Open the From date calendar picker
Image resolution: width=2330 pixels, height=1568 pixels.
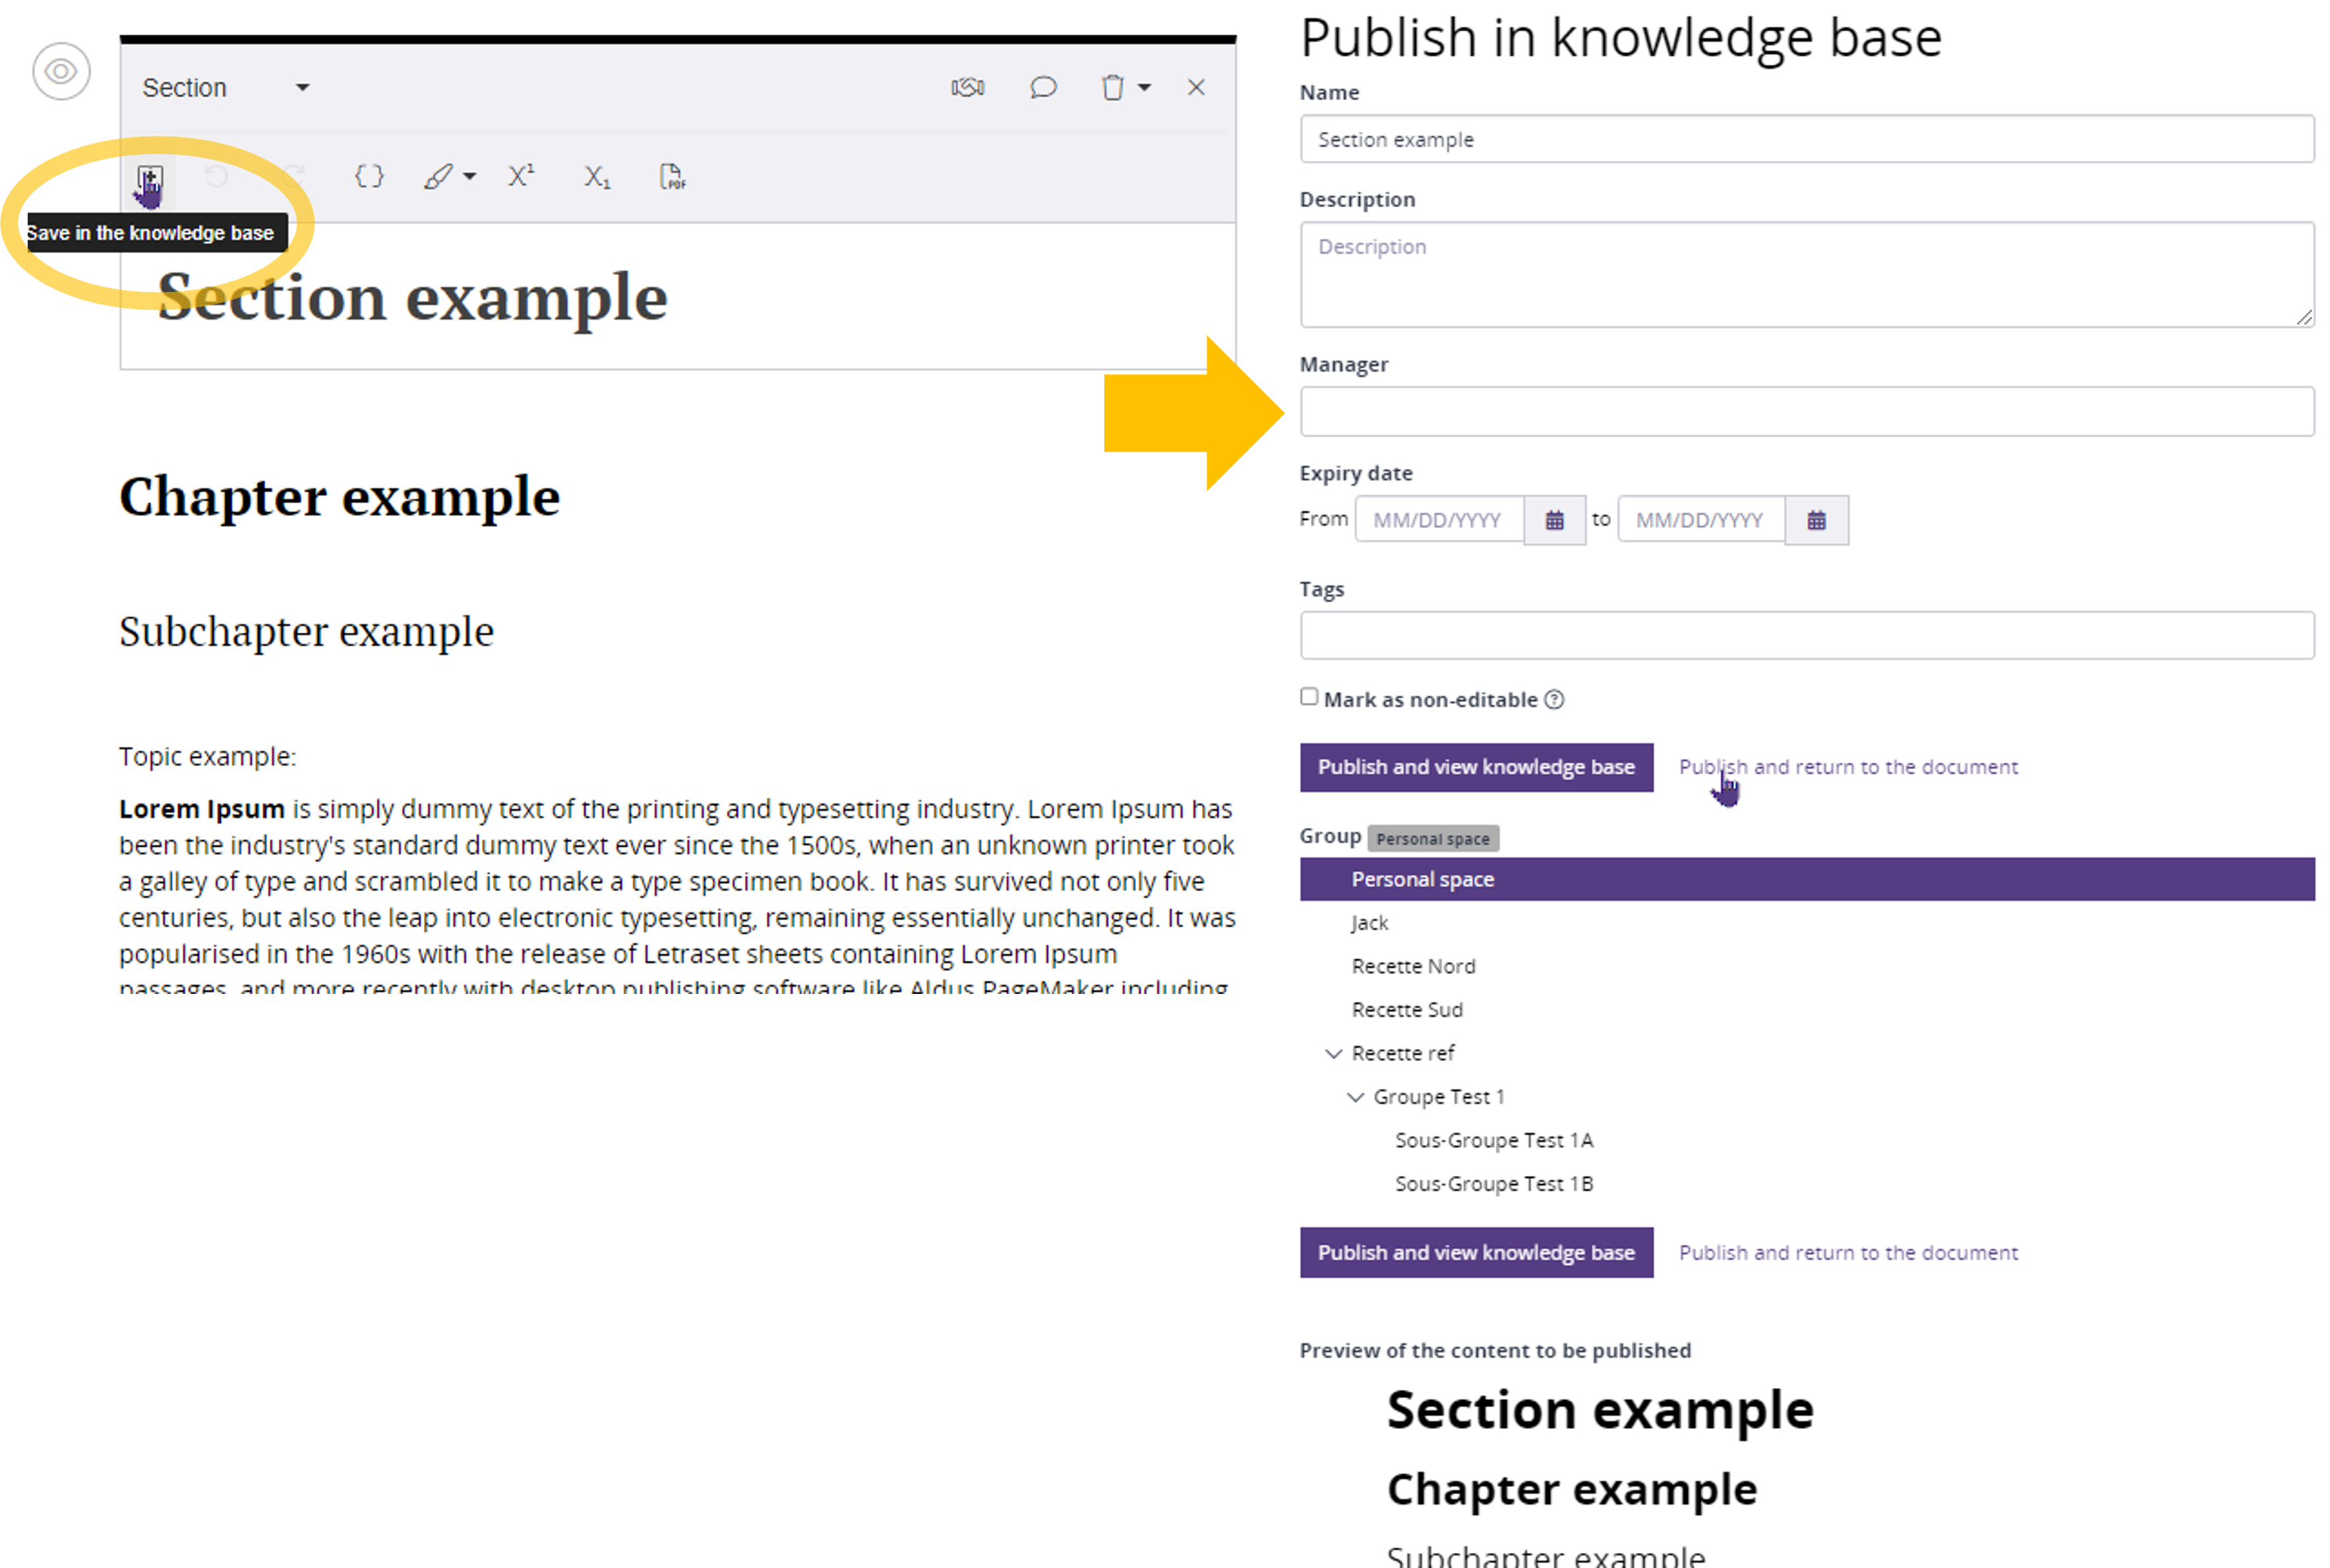click(1554, 520)
